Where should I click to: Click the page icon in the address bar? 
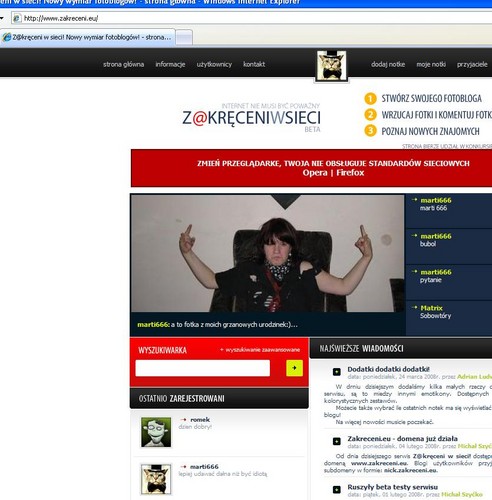coord(17,18)
